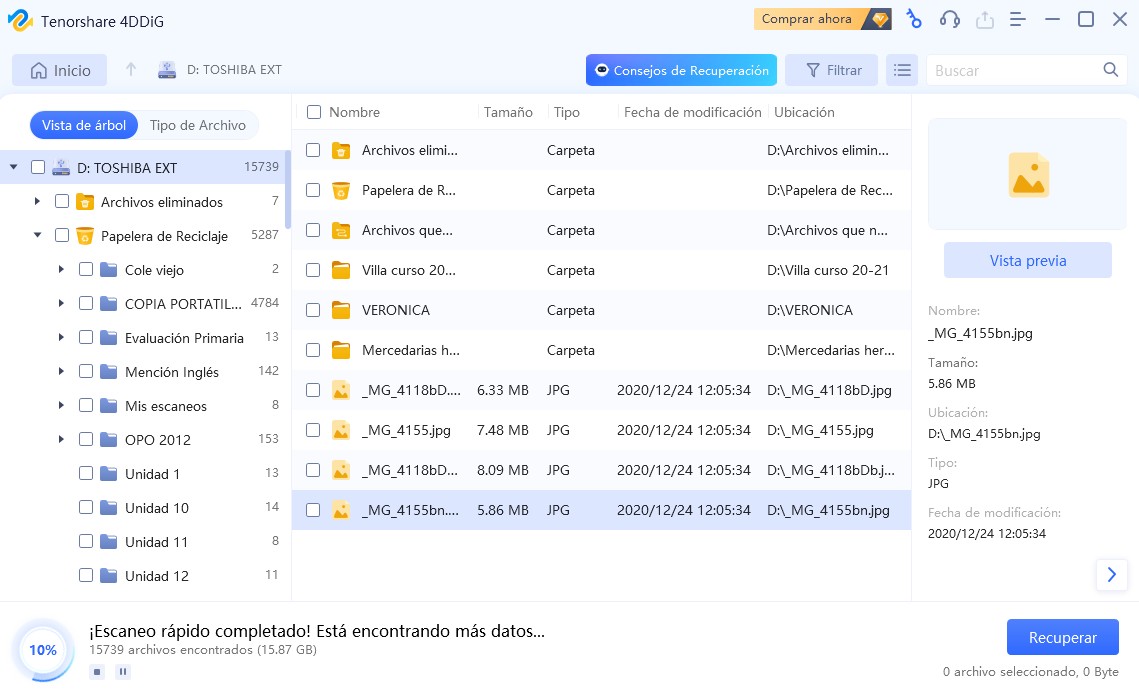The height and width of the screenshot is (691, 1139).
Task: Tick the checkbox for _MG_4155bn.jpg row
Action: (313, 510)
